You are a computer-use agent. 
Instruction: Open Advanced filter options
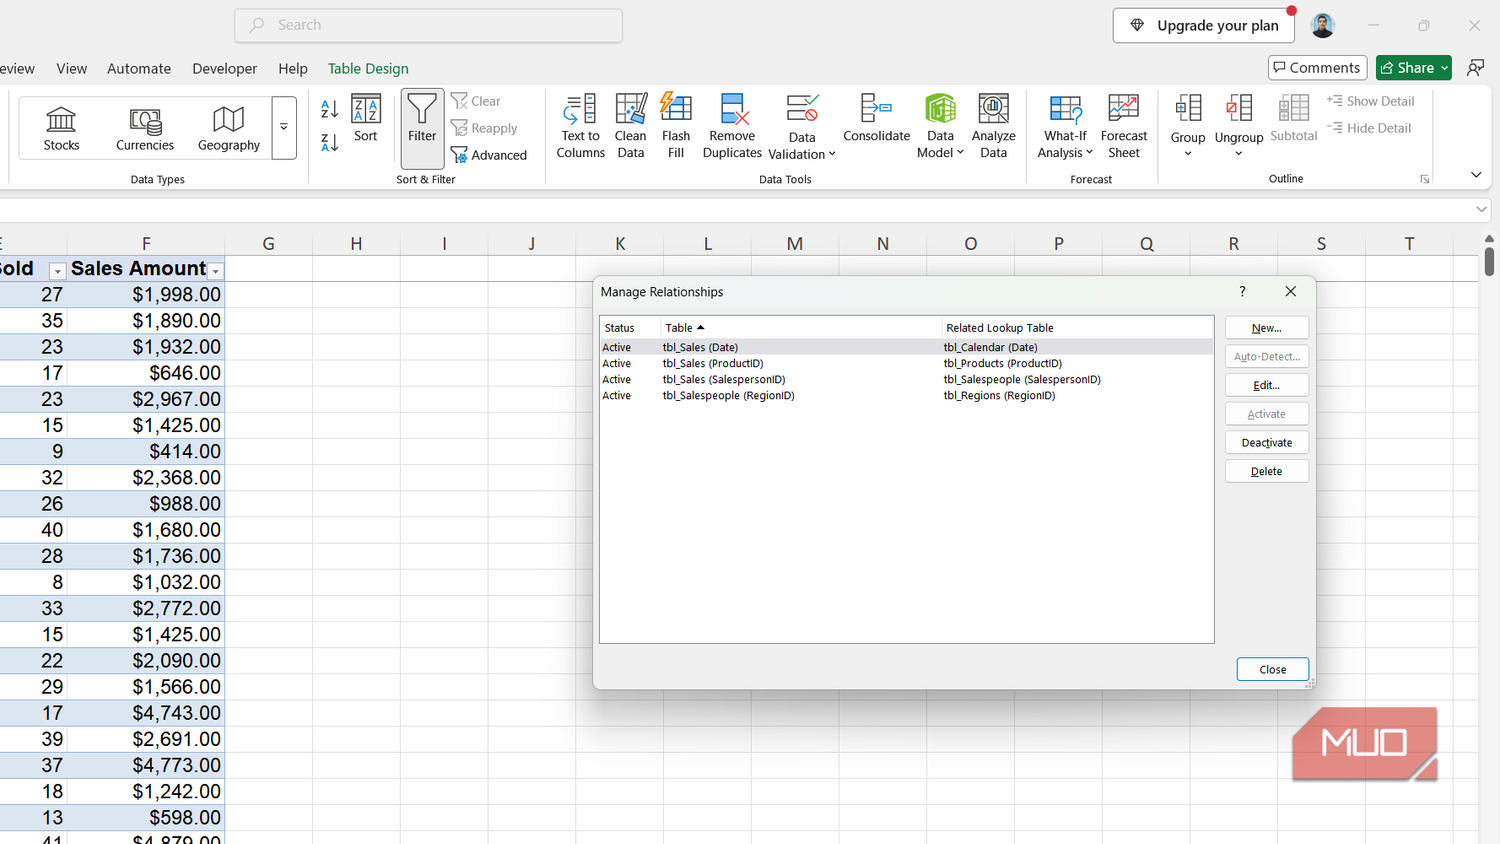click(x=489, y=155)
